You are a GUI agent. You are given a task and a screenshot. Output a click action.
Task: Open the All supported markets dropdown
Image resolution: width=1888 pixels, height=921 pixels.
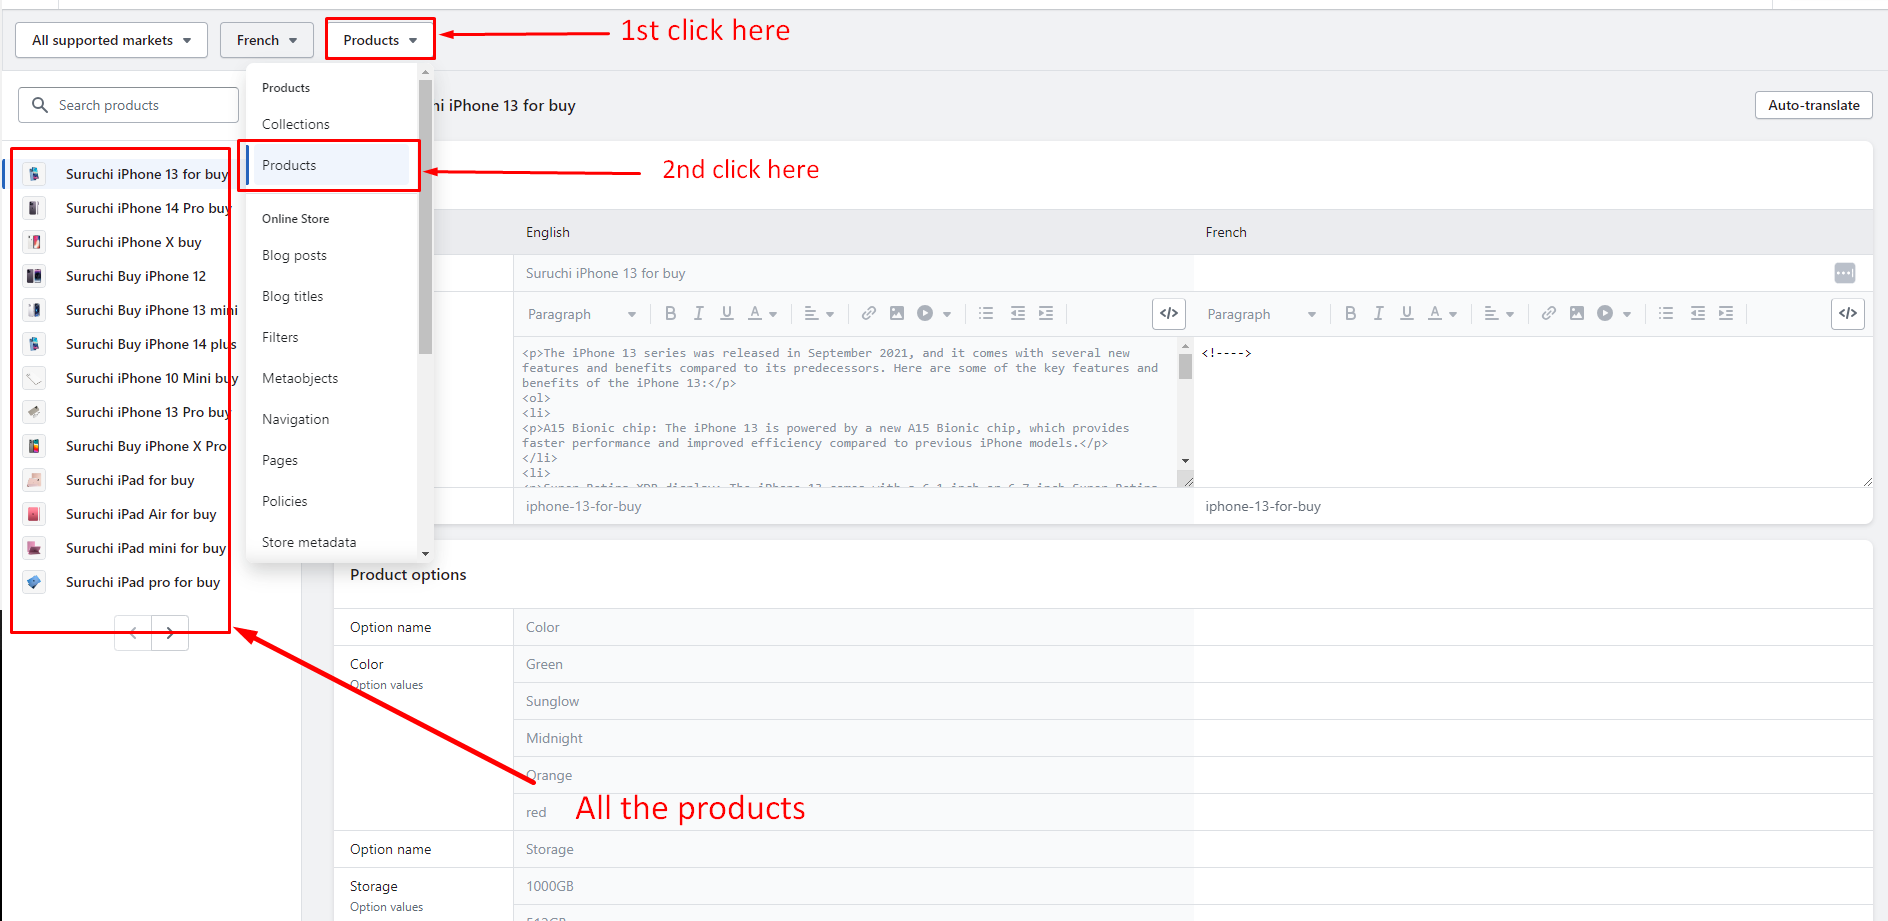tap(111, 40)
